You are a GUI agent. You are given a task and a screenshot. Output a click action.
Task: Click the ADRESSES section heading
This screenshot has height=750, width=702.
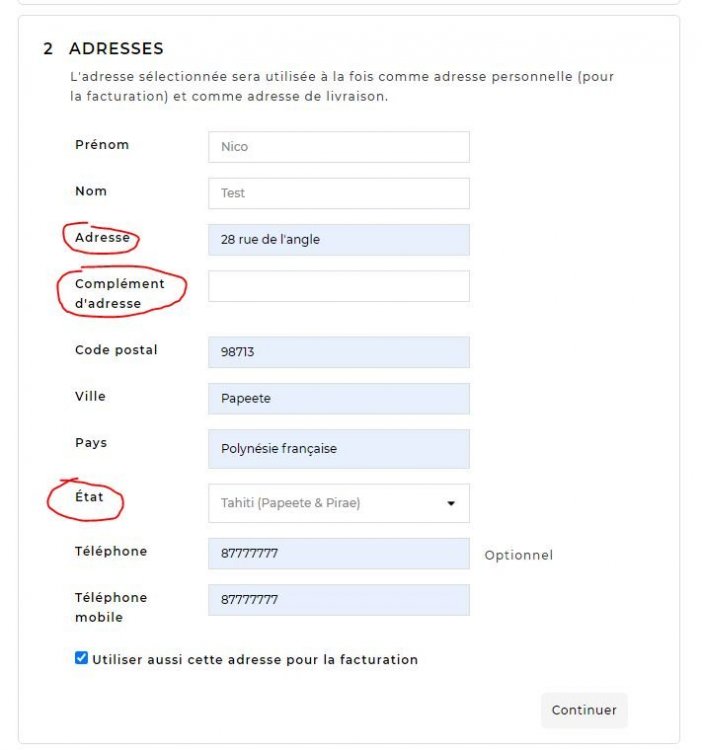116,48
